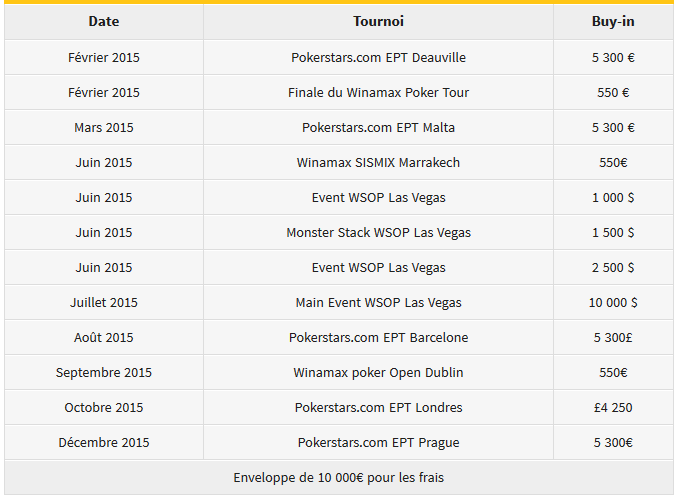Screen dimensions: 676x500
Task: Click the 2 500 $ buy-in cell
Action: click(613, 267)
